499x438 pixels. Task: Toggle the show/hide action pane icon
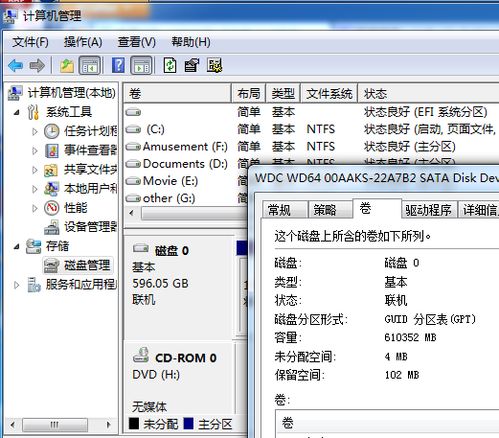coord(141,65)
